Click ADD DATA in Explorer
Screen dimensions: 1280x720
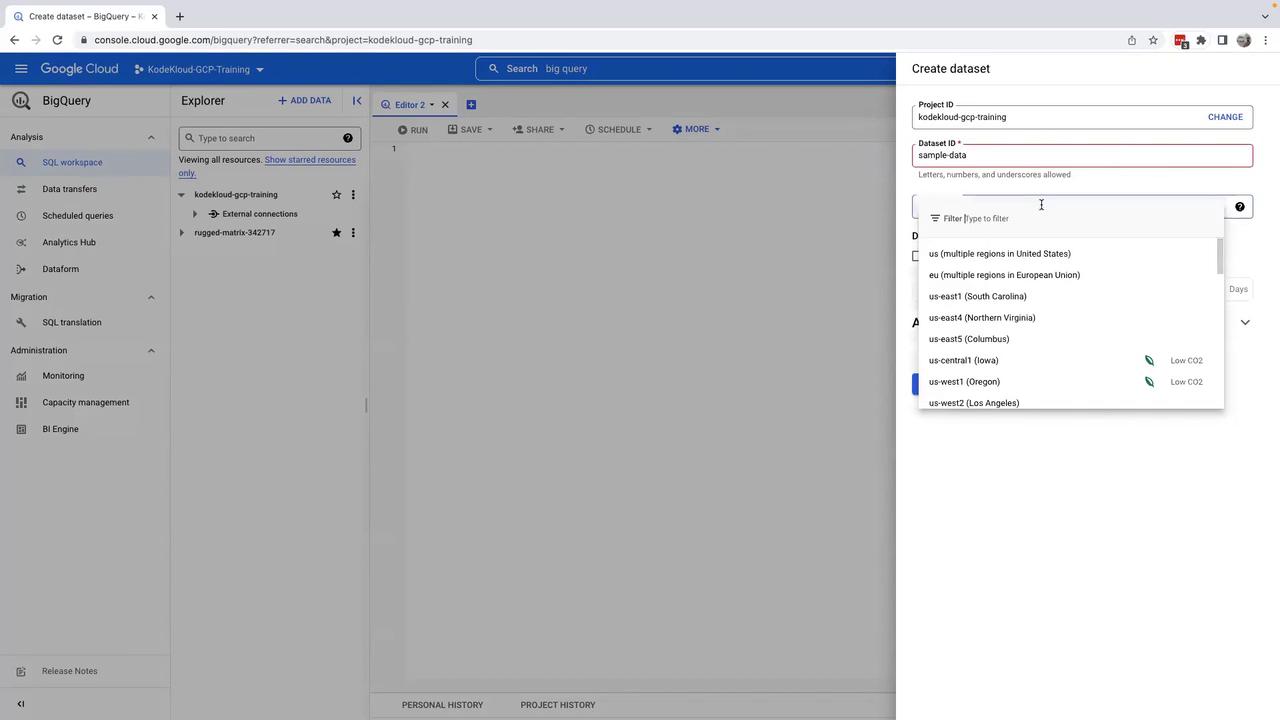[304, 101]
